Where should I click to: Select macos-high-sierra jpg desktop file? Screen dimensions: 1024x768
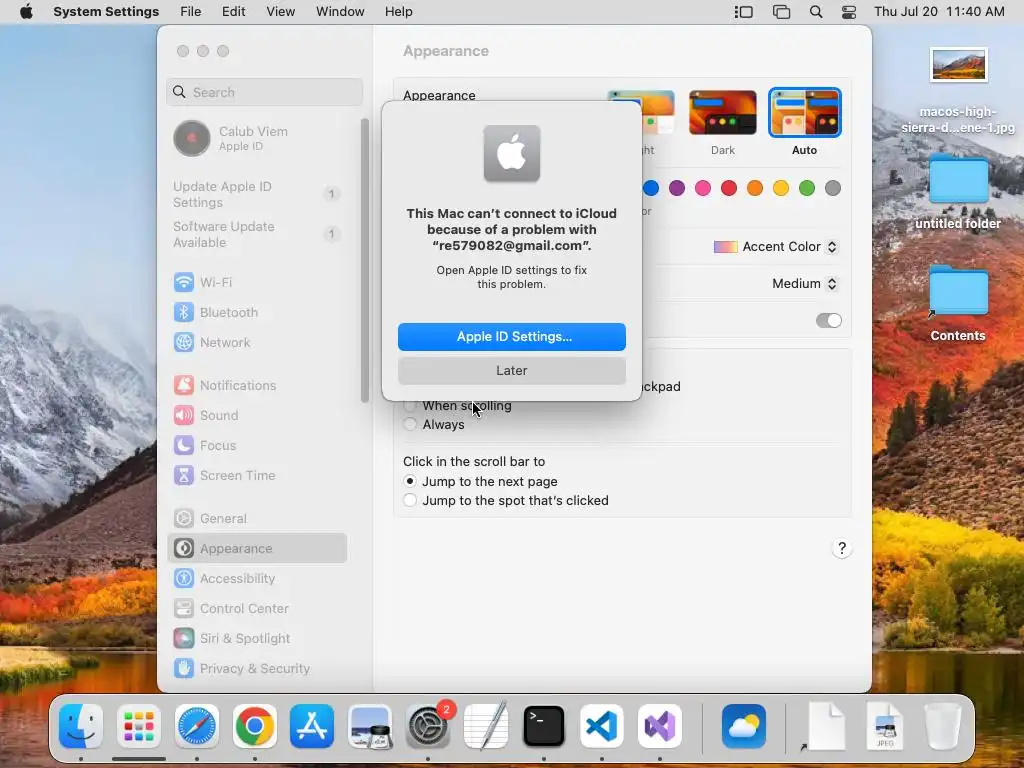click(958, 91)
